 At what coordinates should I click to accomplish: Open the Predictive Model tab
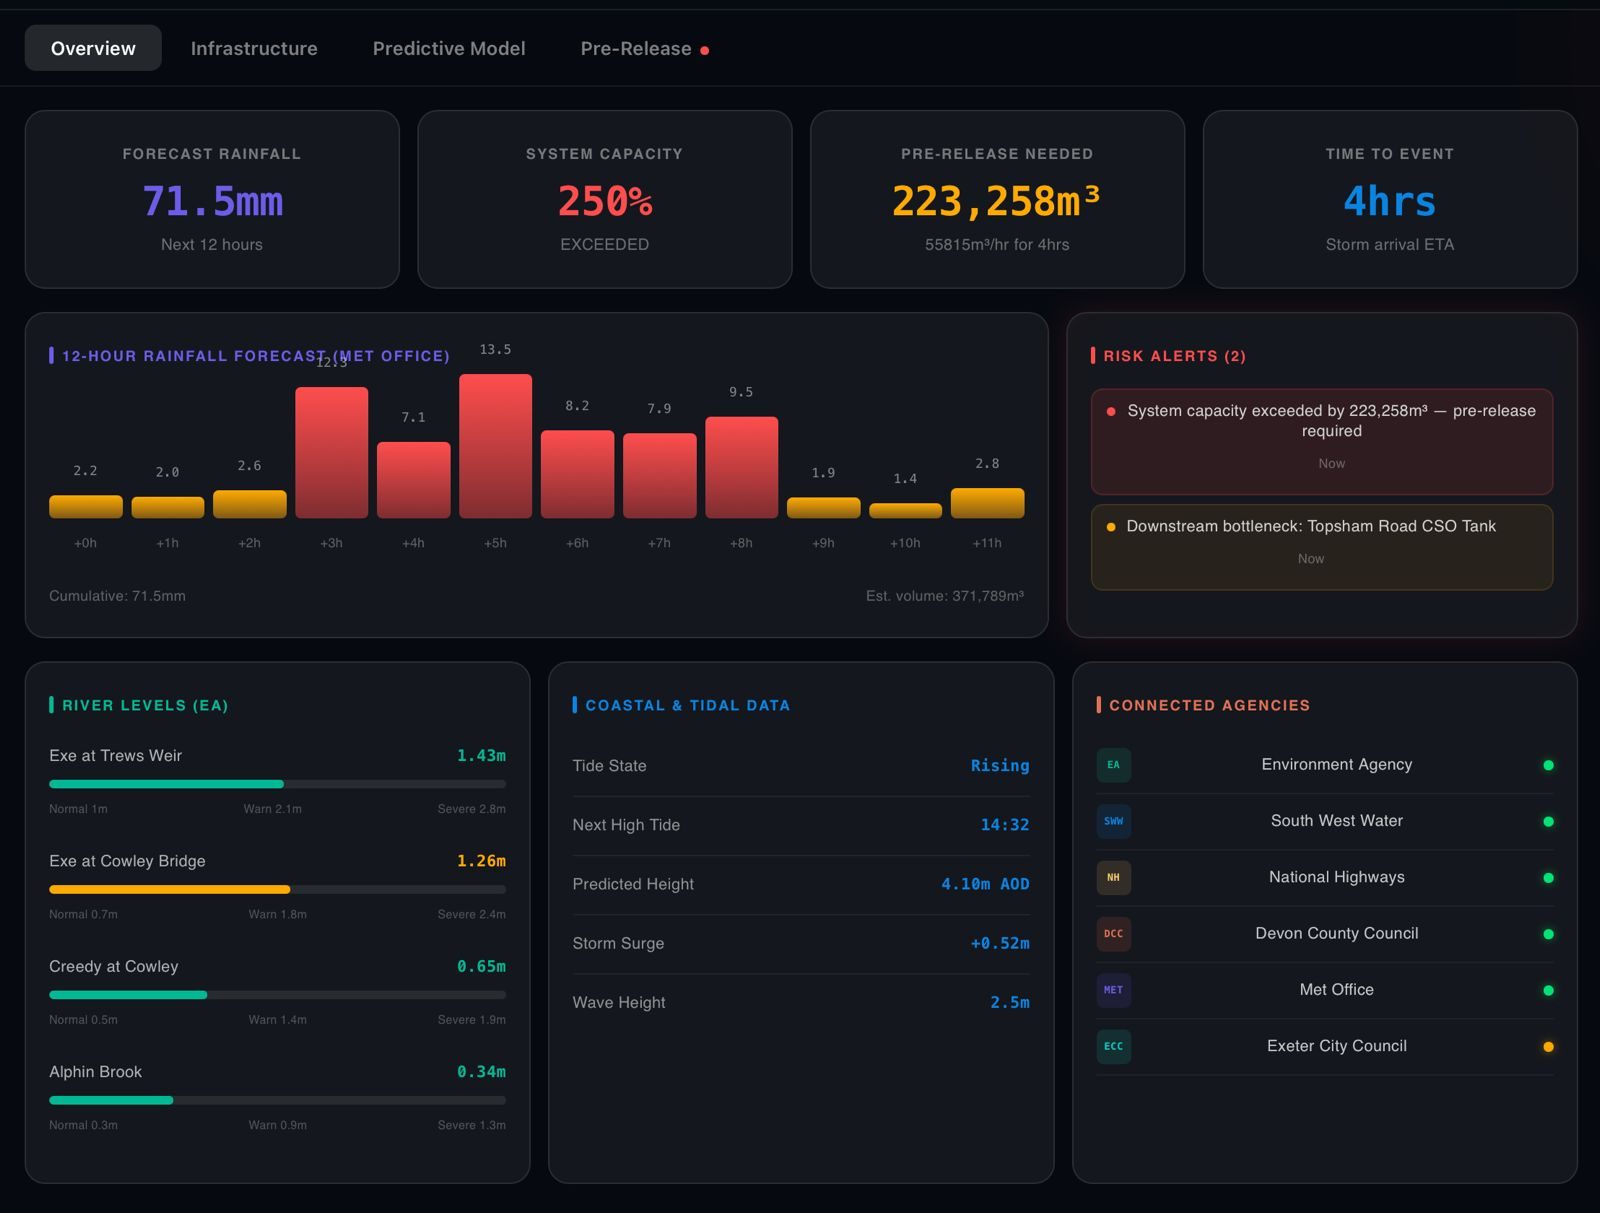pos(449,48)
